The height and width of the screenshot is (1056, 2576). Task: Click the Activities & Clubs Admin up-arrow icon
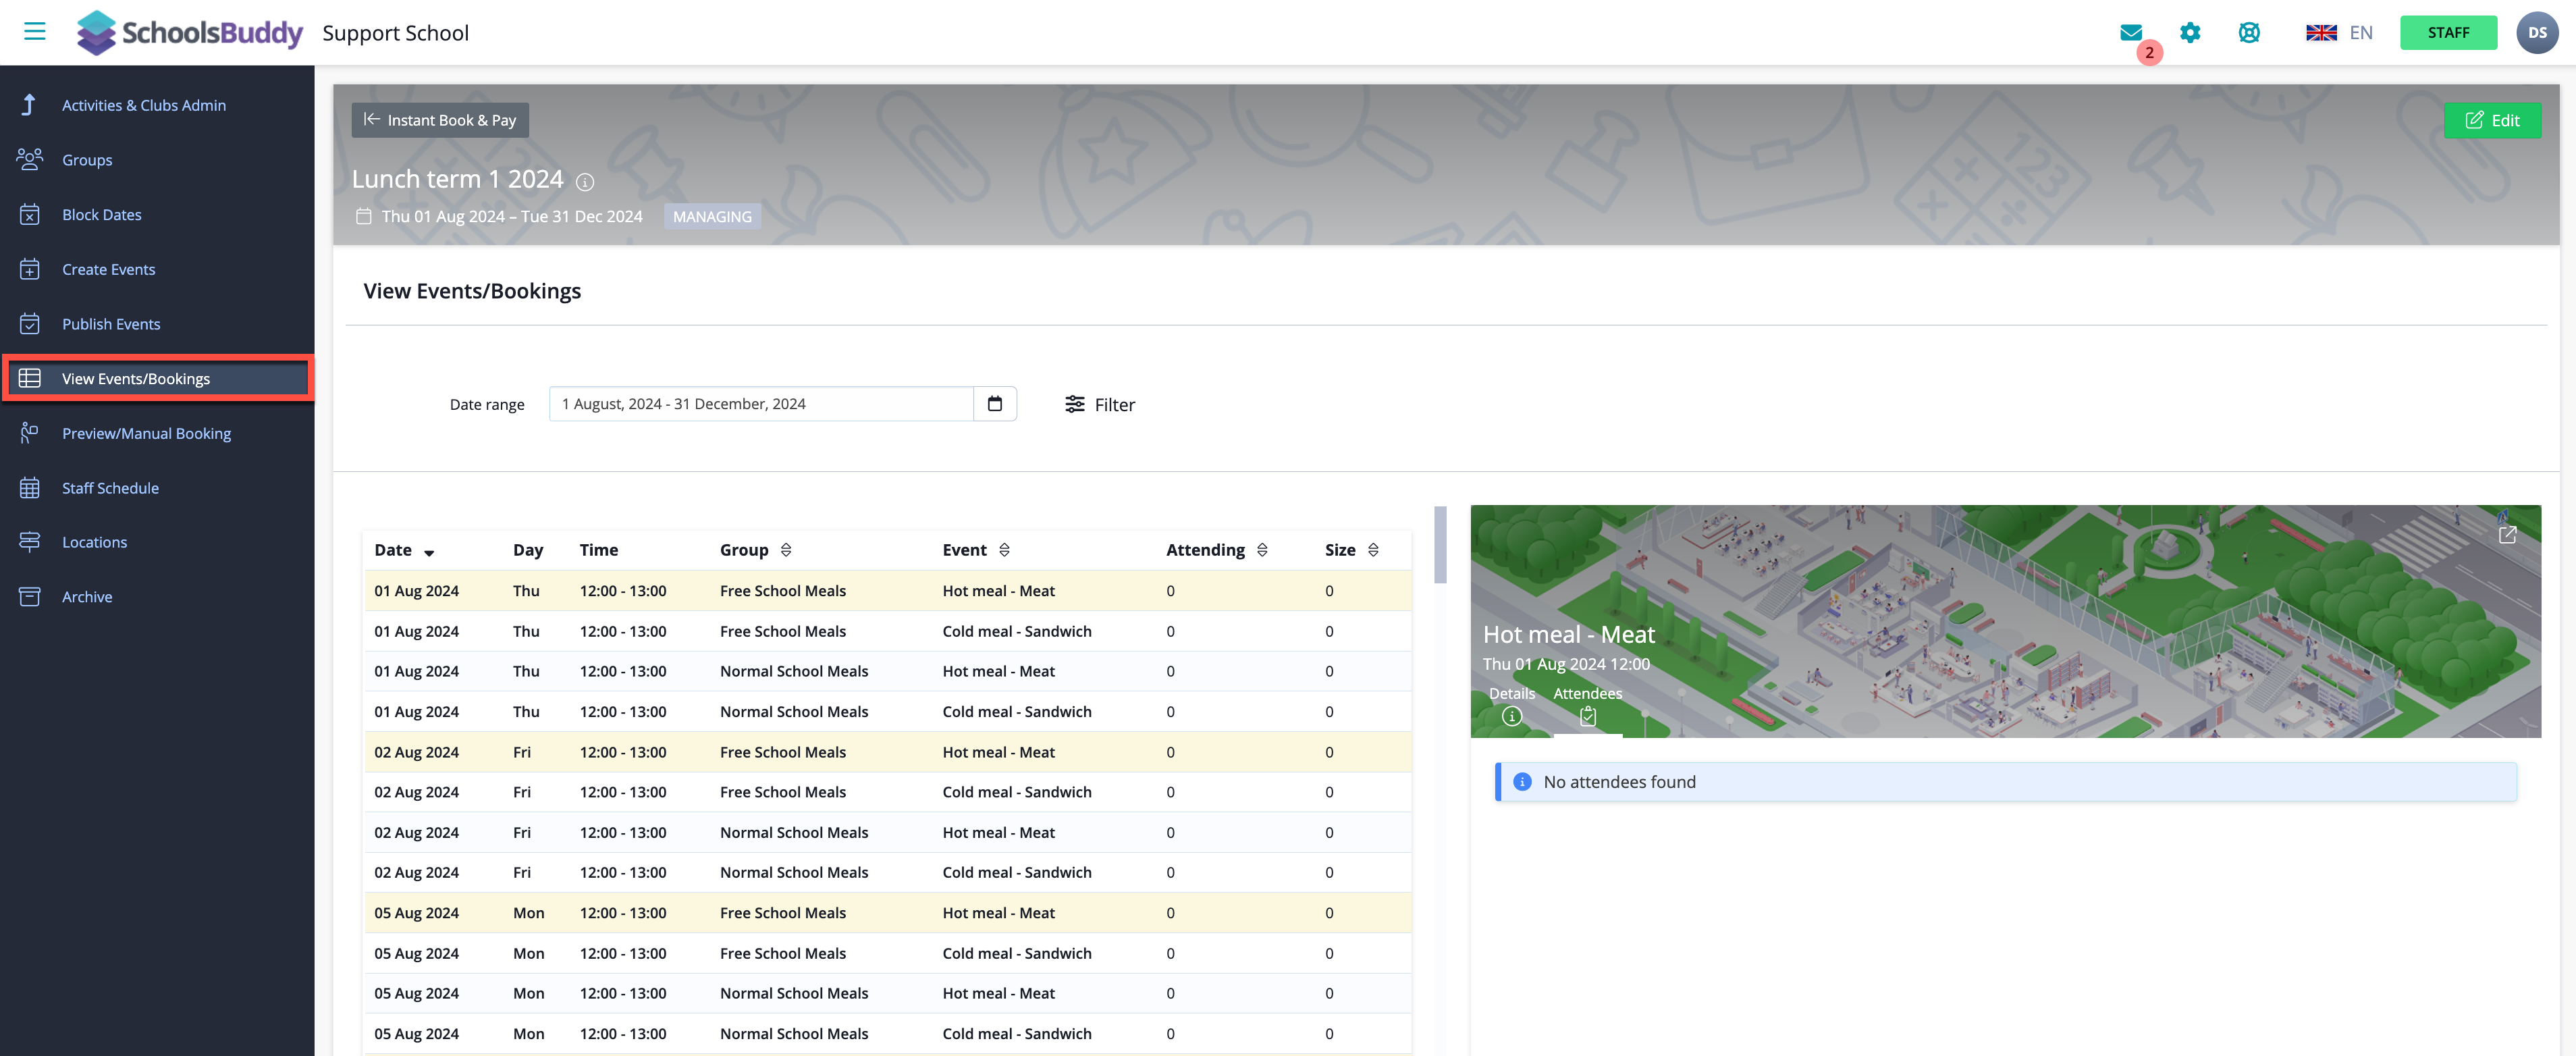(29, 105)
